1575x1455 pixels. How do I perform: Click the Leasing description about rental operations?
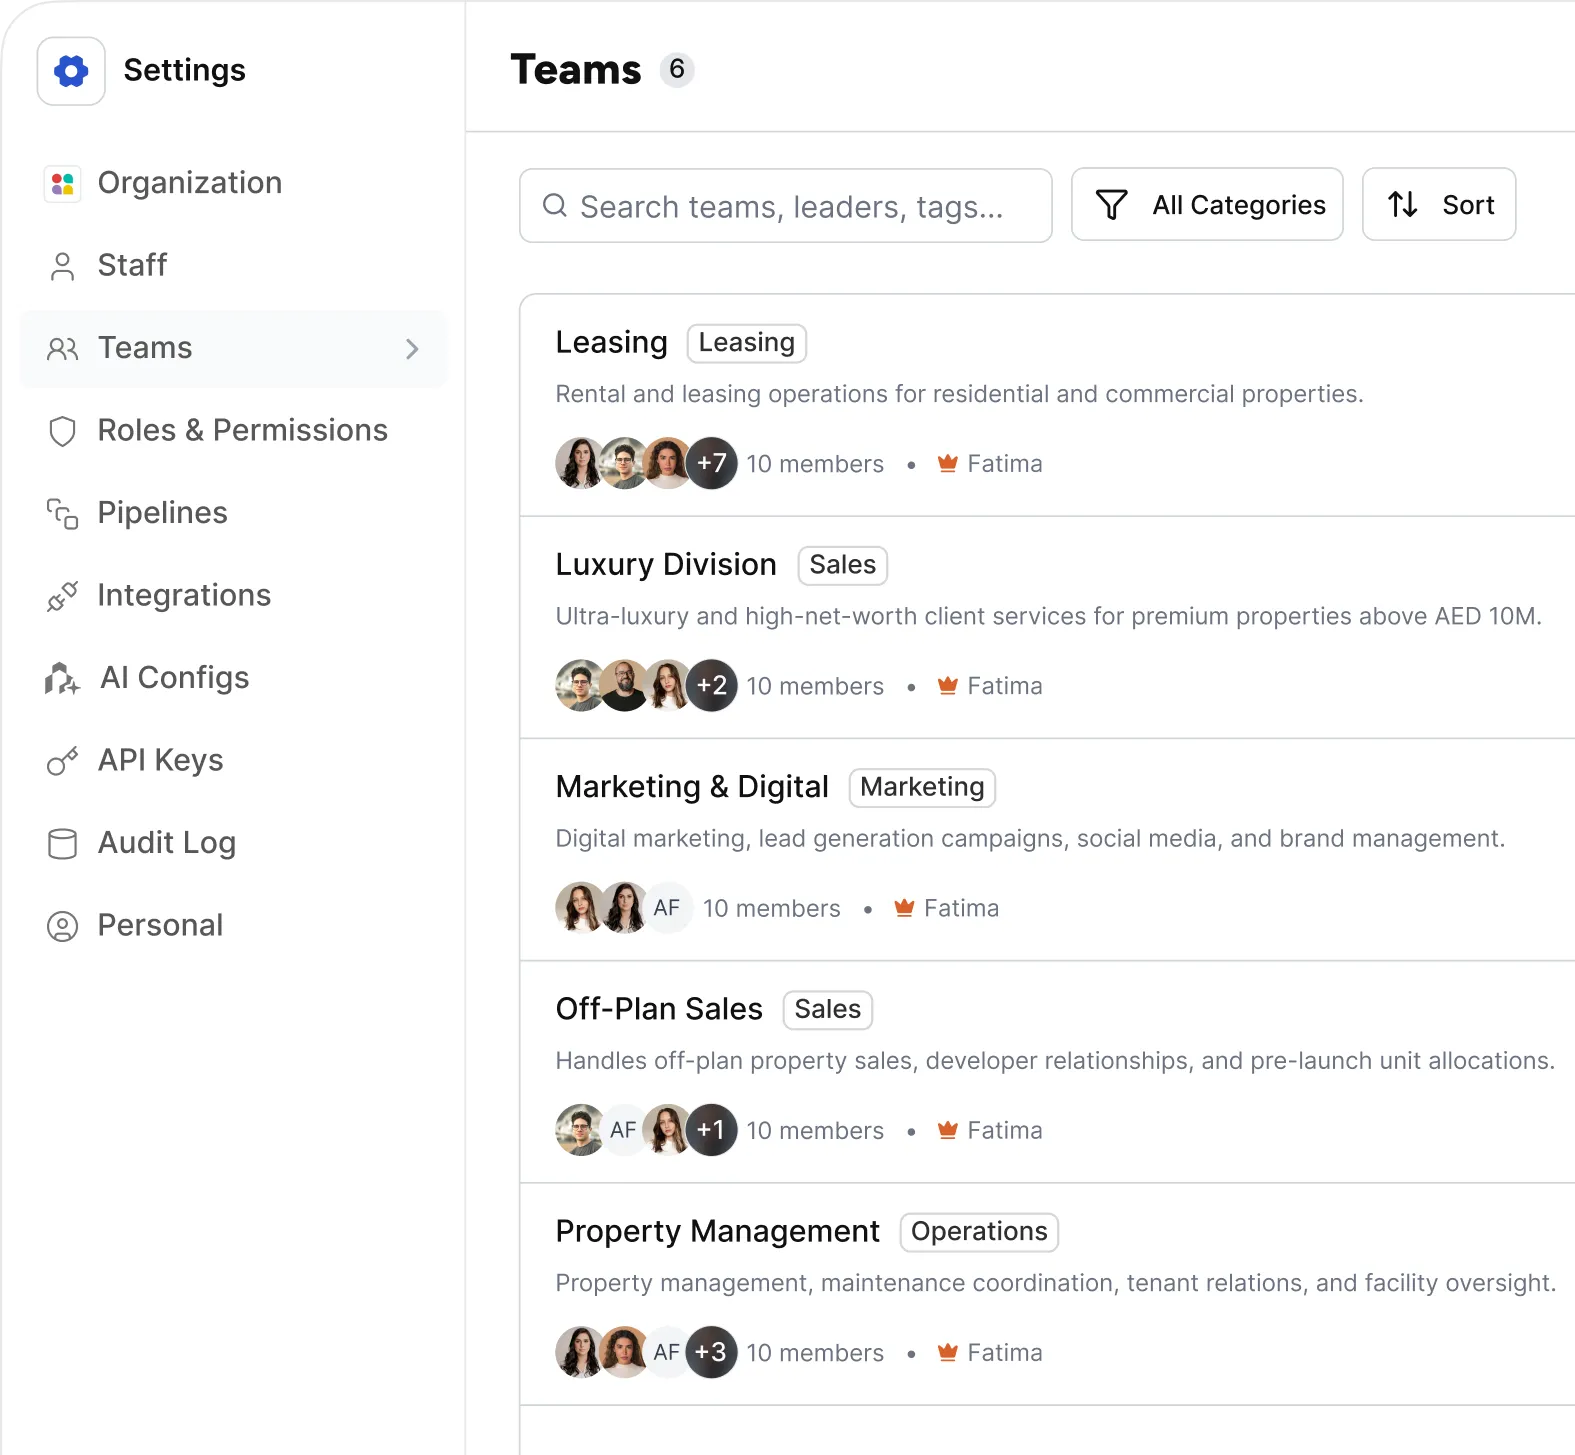(x=959, y=394)
